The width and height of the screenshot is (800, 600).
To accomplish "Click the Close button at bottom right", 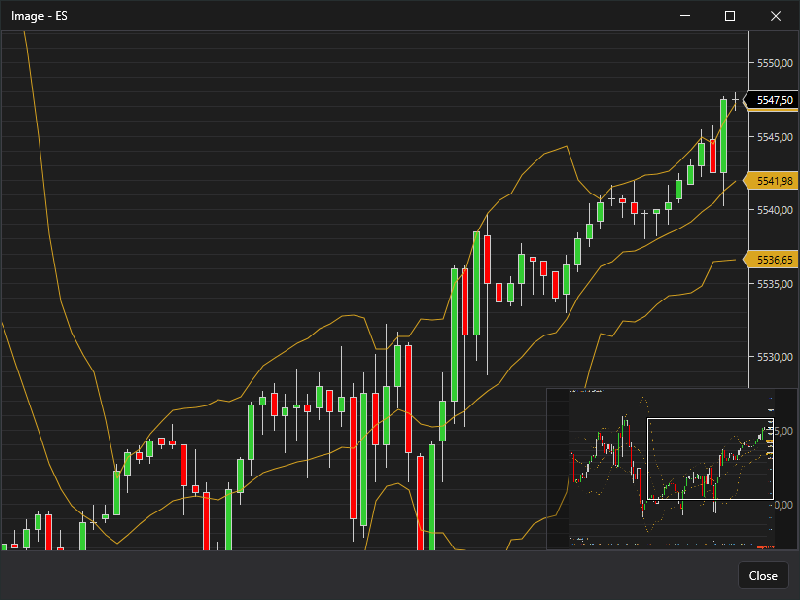I will click(763, 575).
